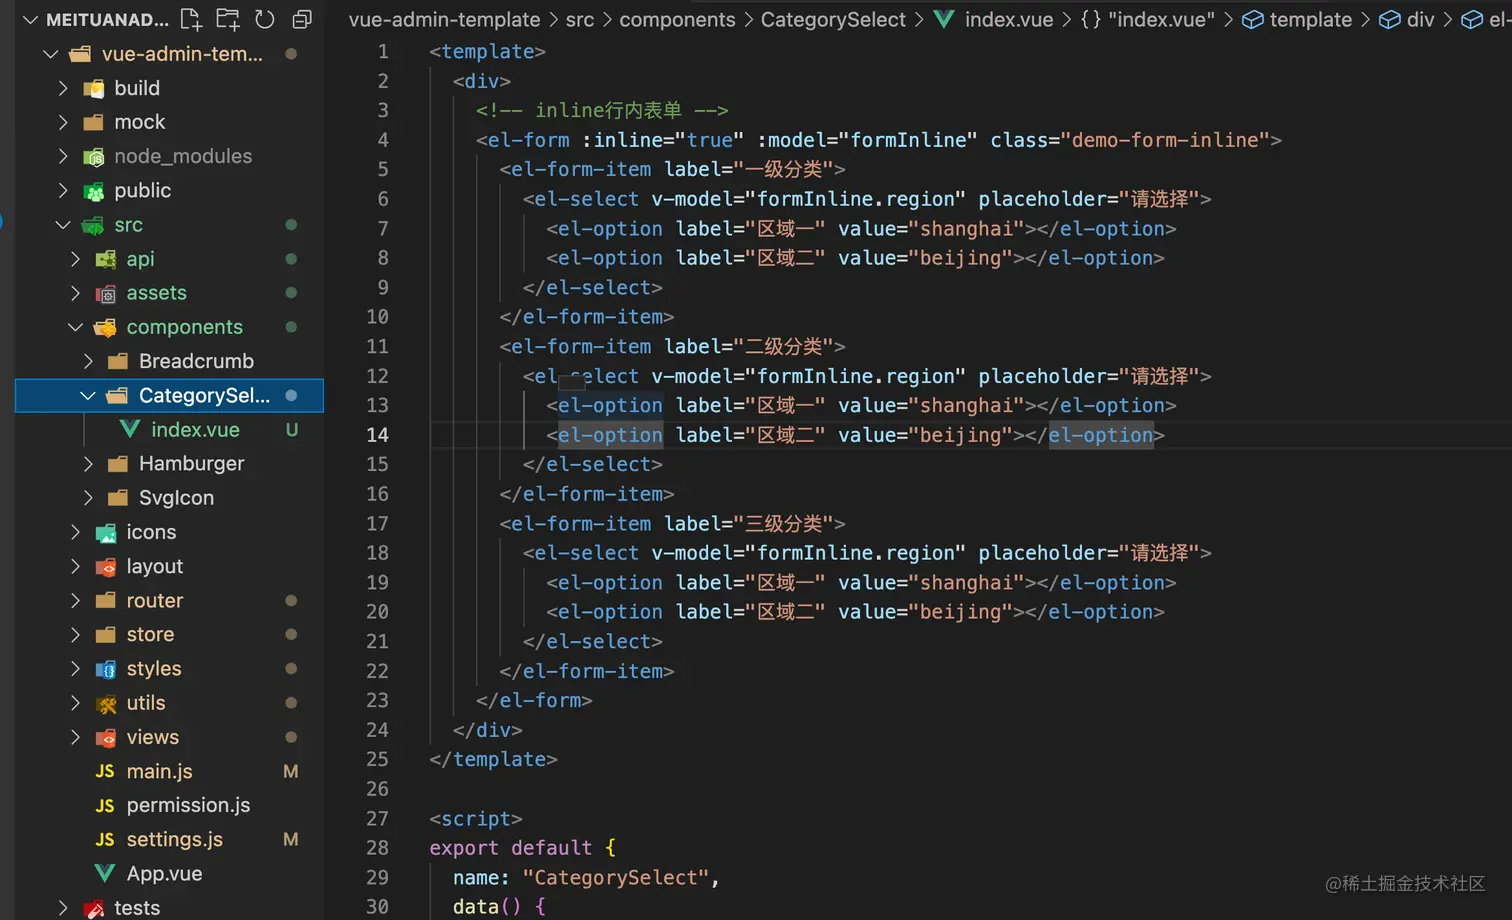Collapse the MEITUANAD... workspace section
This screenshot has width=1512, height=920.
(30, 19)
